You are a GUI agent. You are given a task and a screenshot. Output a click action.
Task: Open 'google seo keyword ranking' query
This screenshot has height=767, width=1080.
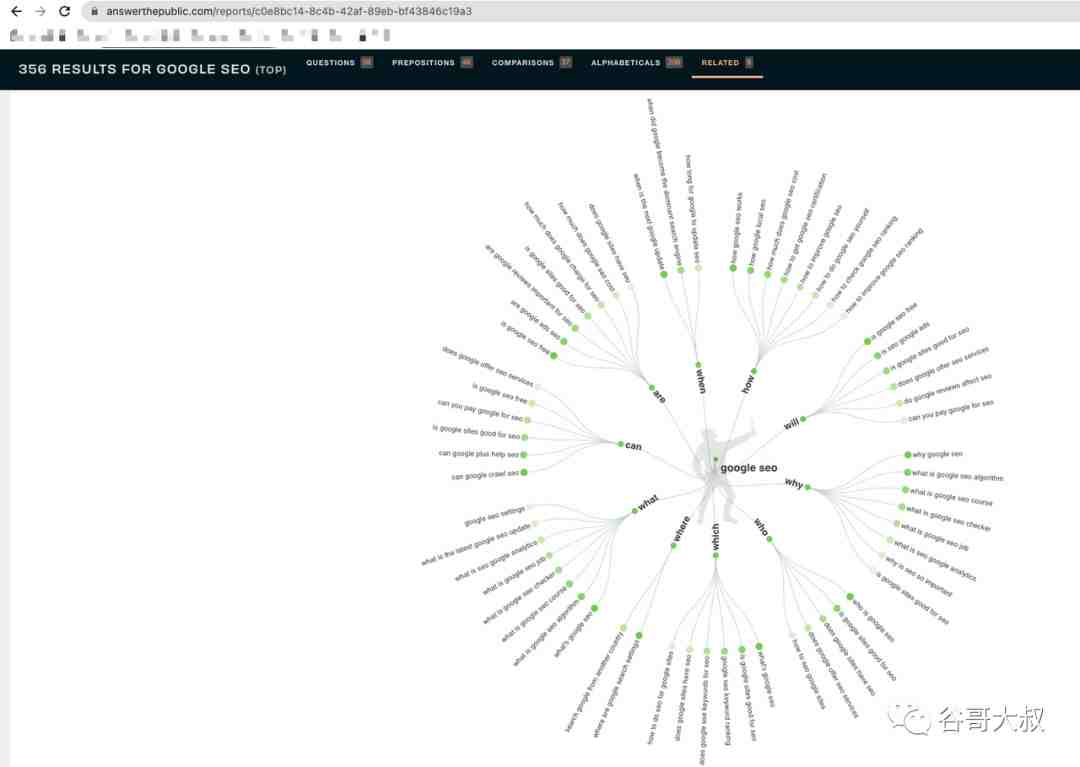pos(726,699)
